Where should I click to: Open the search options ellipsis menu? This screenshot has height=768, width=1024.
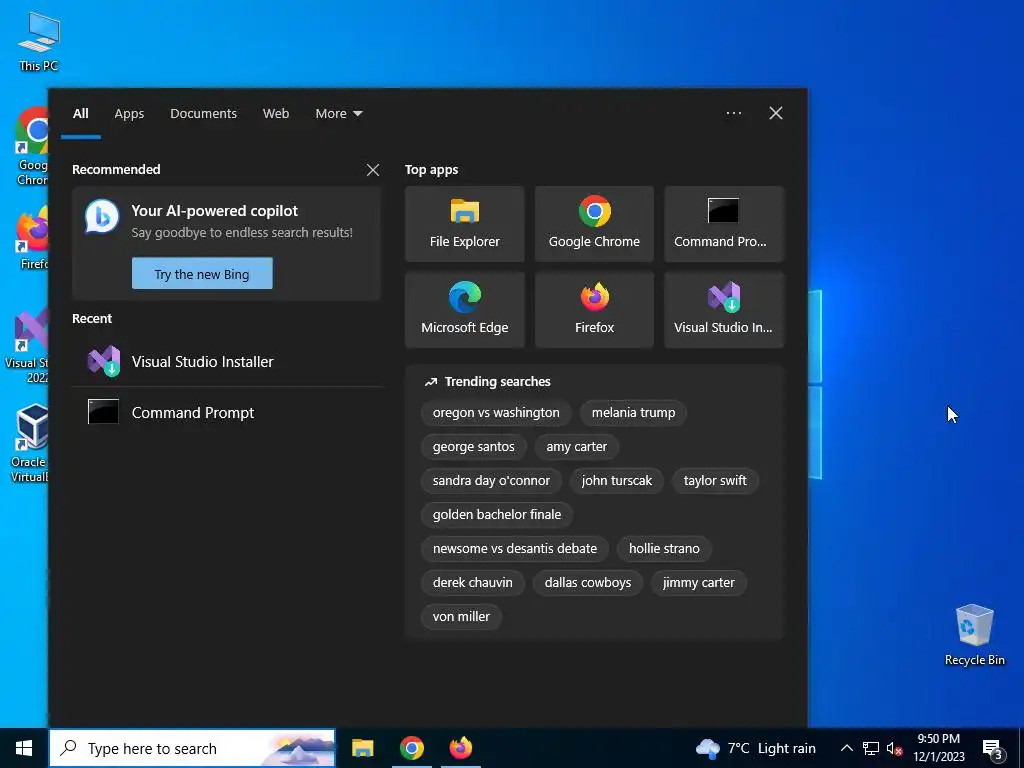(733, 113)
